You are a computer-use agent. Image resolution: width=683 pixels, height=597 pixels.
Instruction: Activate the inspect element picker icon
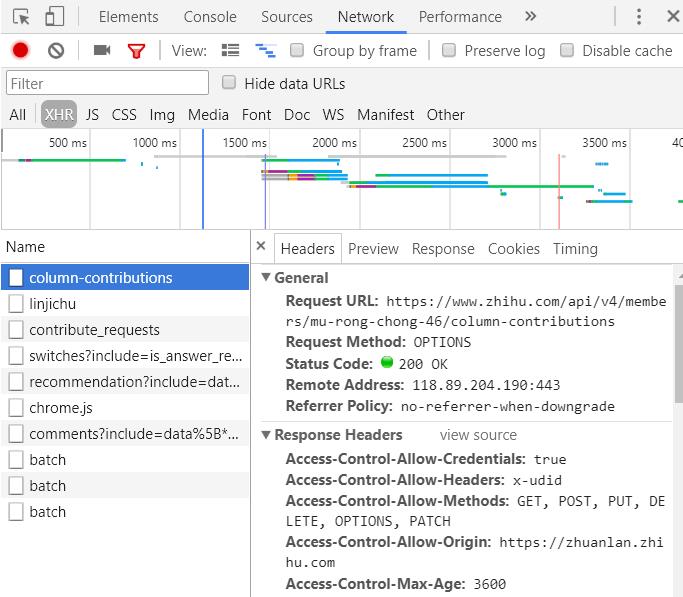click(x=21, y=17)
